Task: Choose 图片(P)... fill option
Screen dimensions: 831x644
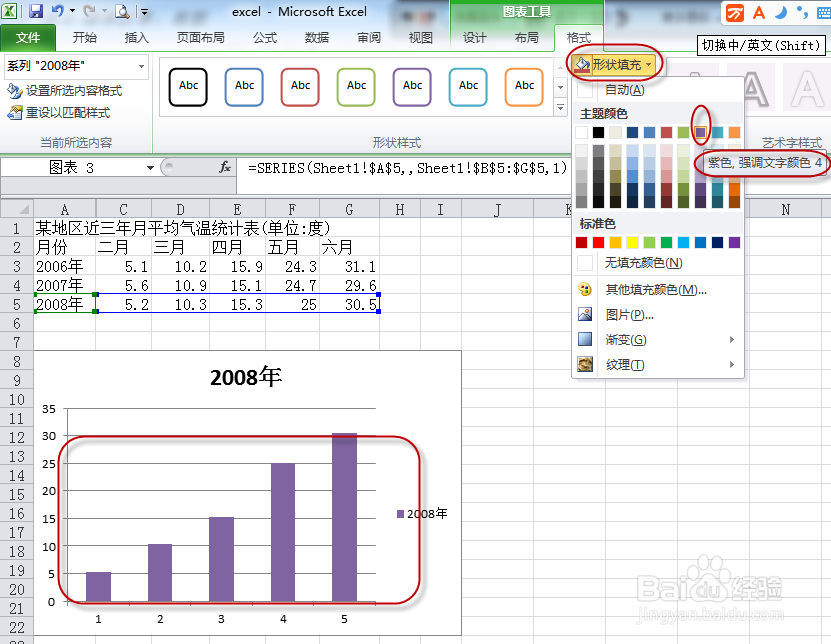Action: point(658,314)
